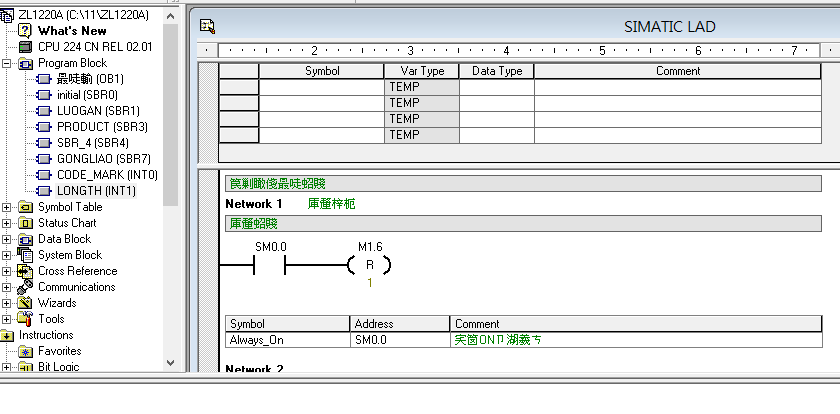Open the SBR_4 (SBR4) block
The image size is (840, 414).
click(85, 142)
